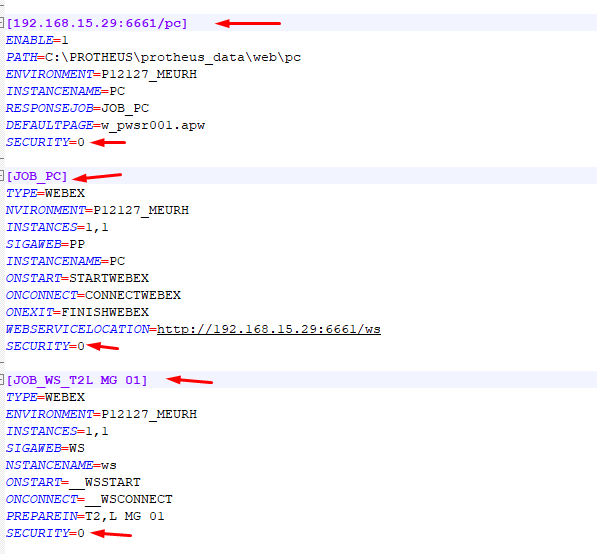Click the ONSTART=__WSSTART line
The height and width of the screenshot is (554, 597).
click(73, 482)
